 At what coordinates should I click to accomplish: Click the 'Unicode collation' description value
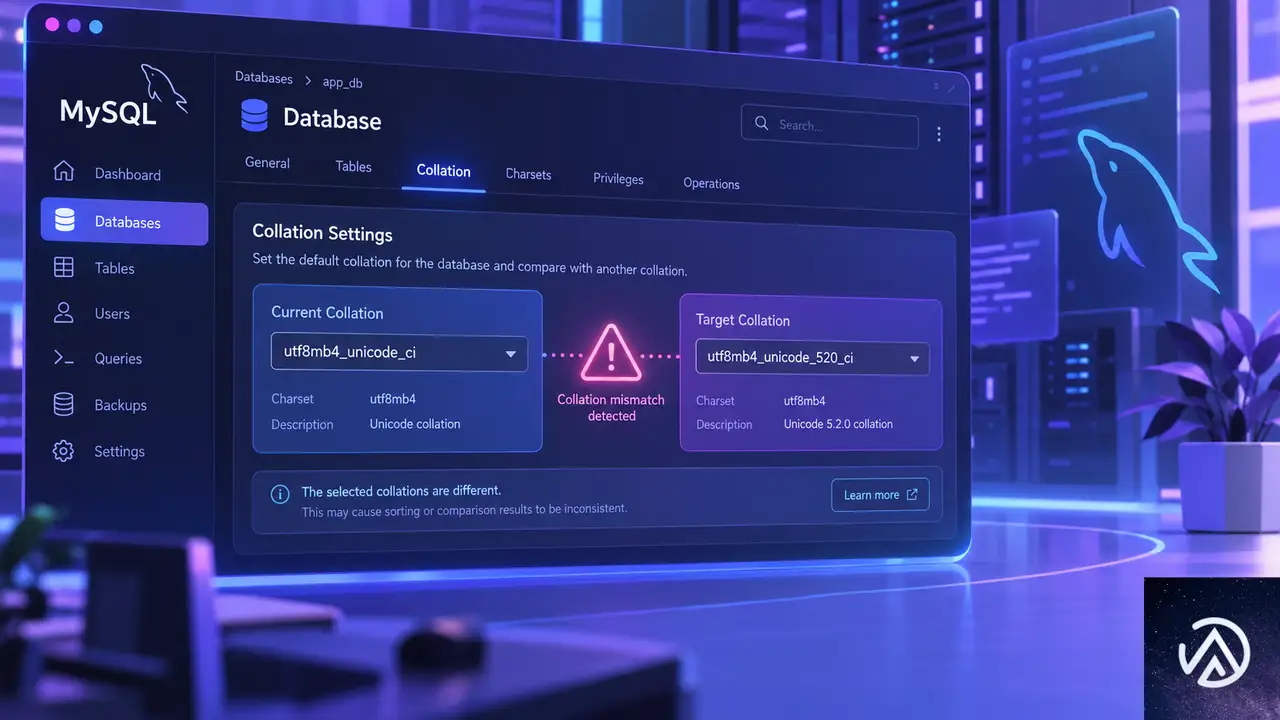(415, 424)
